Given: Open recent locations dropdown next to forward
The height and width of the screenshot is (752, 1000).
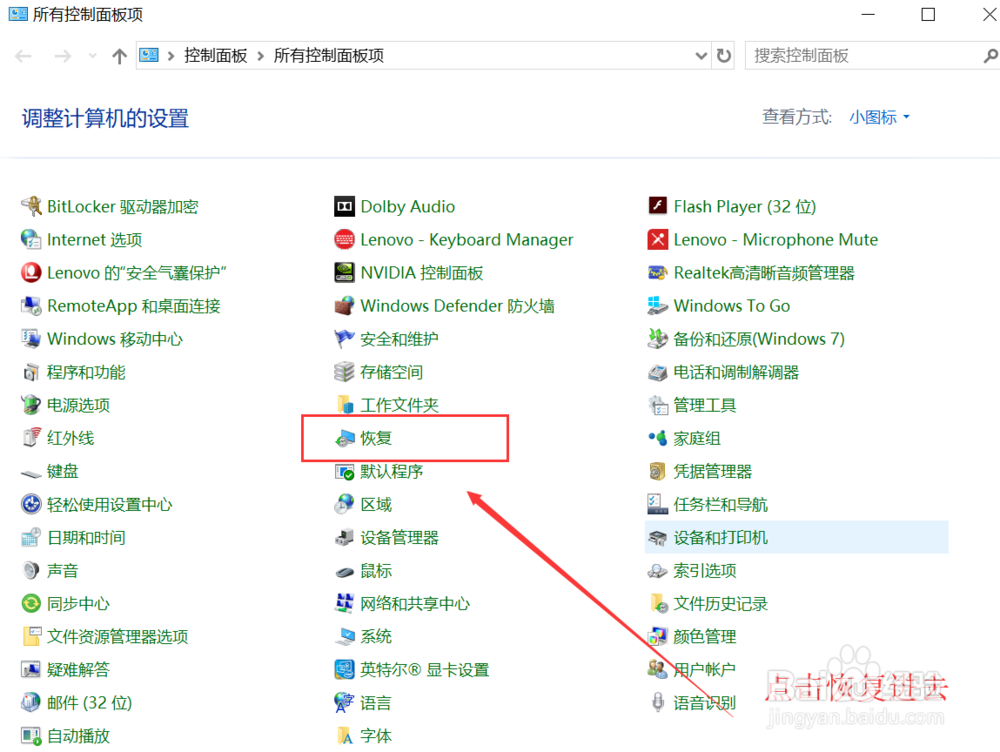Looking at the screenshot, I should click(x=92, y=56).
